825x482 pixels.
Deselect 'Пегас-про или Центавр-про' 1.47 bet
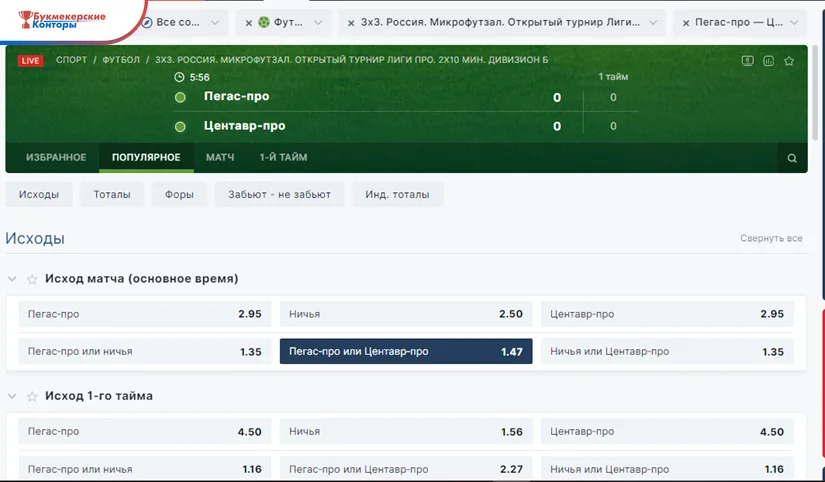click(x=406, y=352)
